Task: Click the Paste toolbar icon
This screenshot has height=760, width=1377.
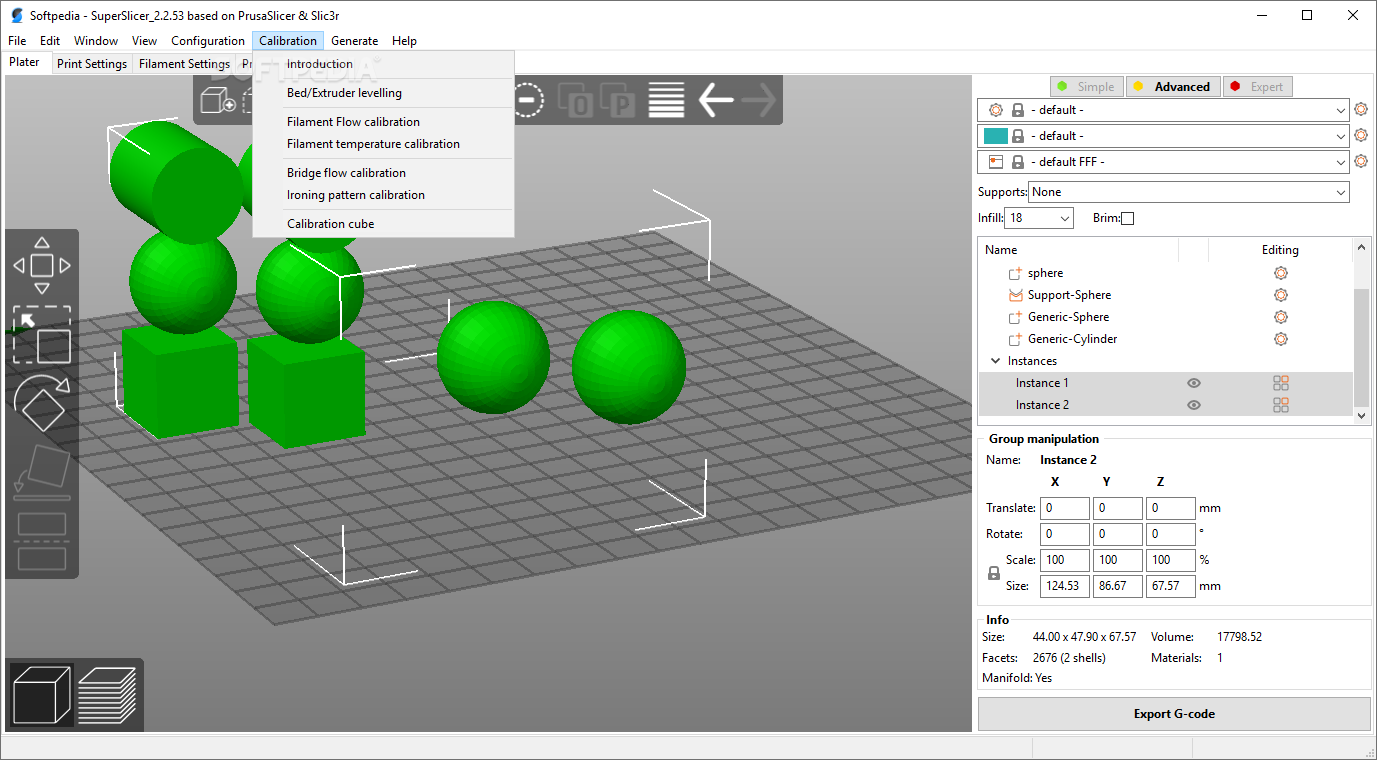Action: tap(619, 100)
